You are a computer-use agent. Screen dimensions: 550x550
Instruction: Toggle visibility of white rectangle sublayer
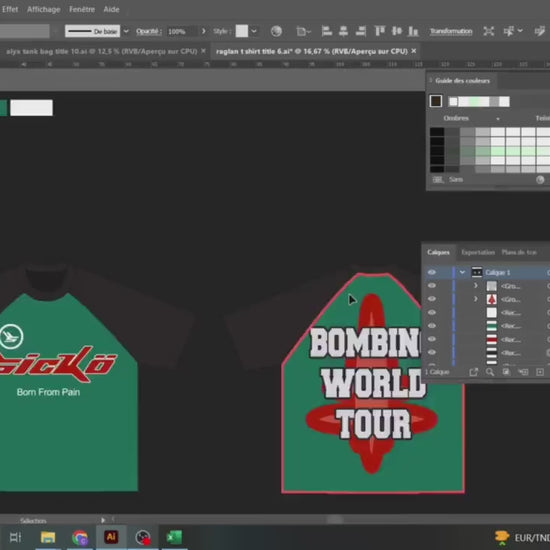coord(432,313)
